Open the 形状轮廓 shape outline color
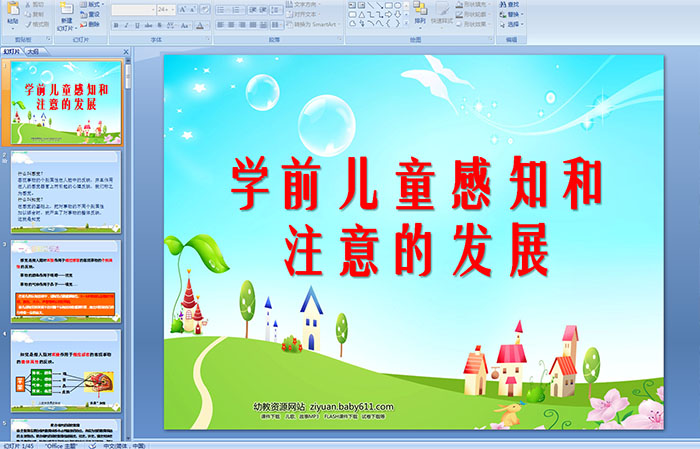This screenshot has height=449, width=700. [x=473, y=14]
